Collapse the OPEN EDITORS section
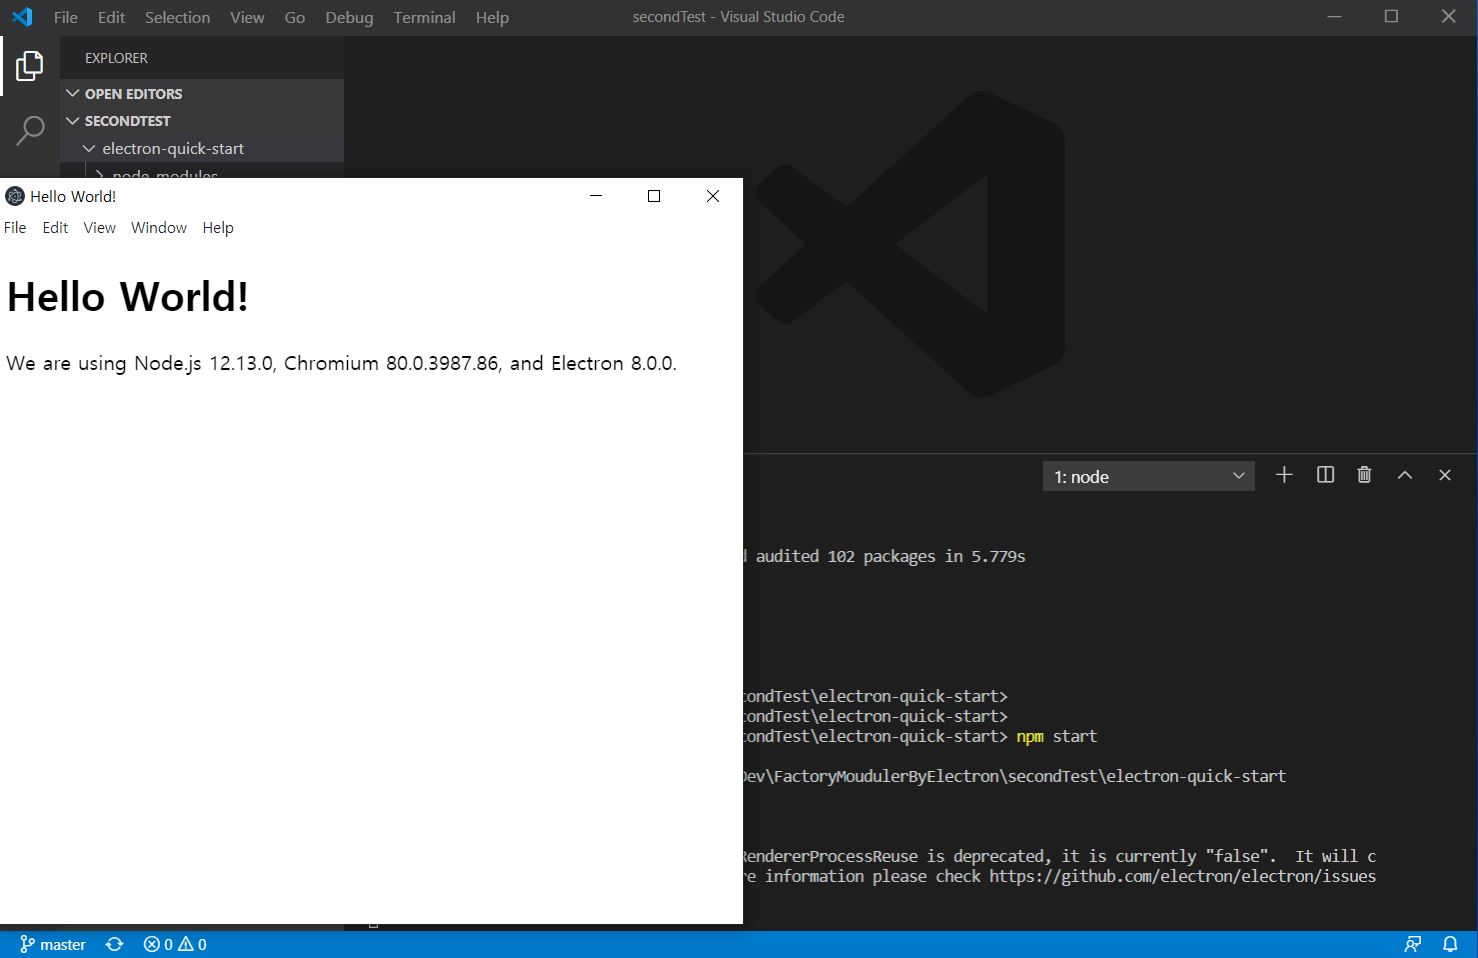 pyautogui.click(x=202, y=93)
